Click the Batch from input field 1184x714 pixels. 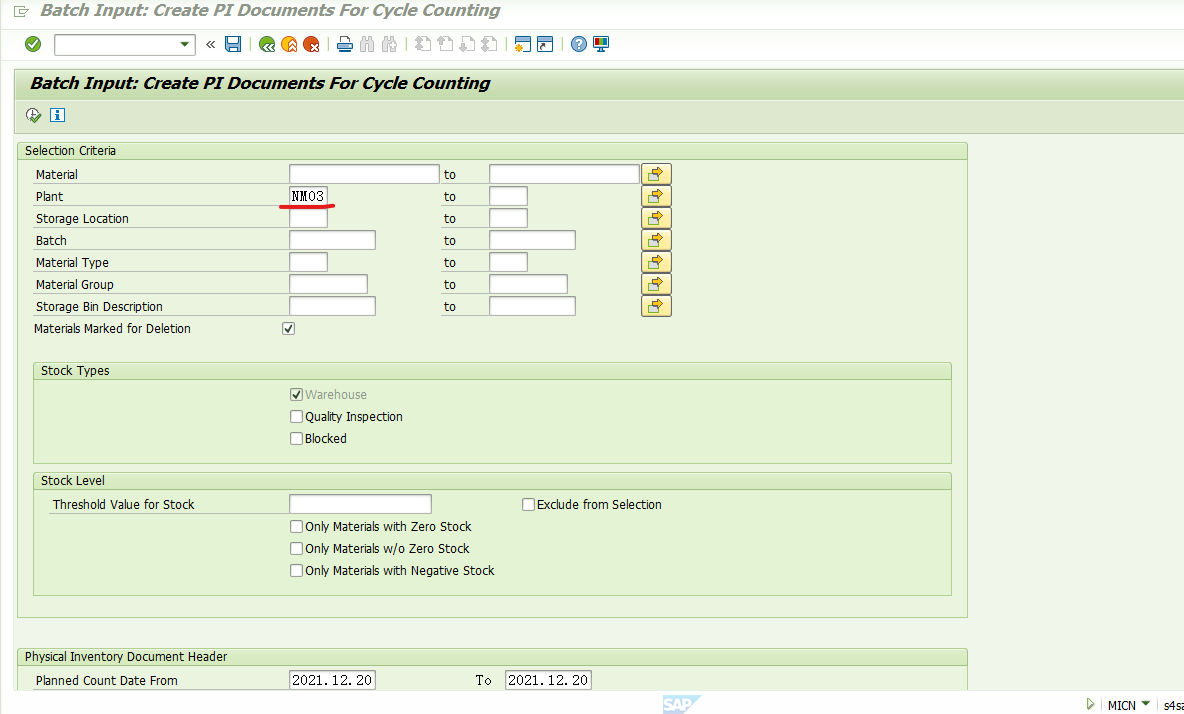click(332, 240)
